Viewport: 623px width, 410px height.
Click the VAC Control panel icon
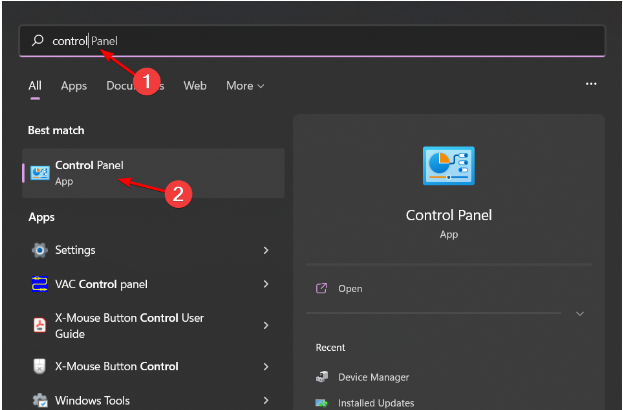click(x=40, y=284)
